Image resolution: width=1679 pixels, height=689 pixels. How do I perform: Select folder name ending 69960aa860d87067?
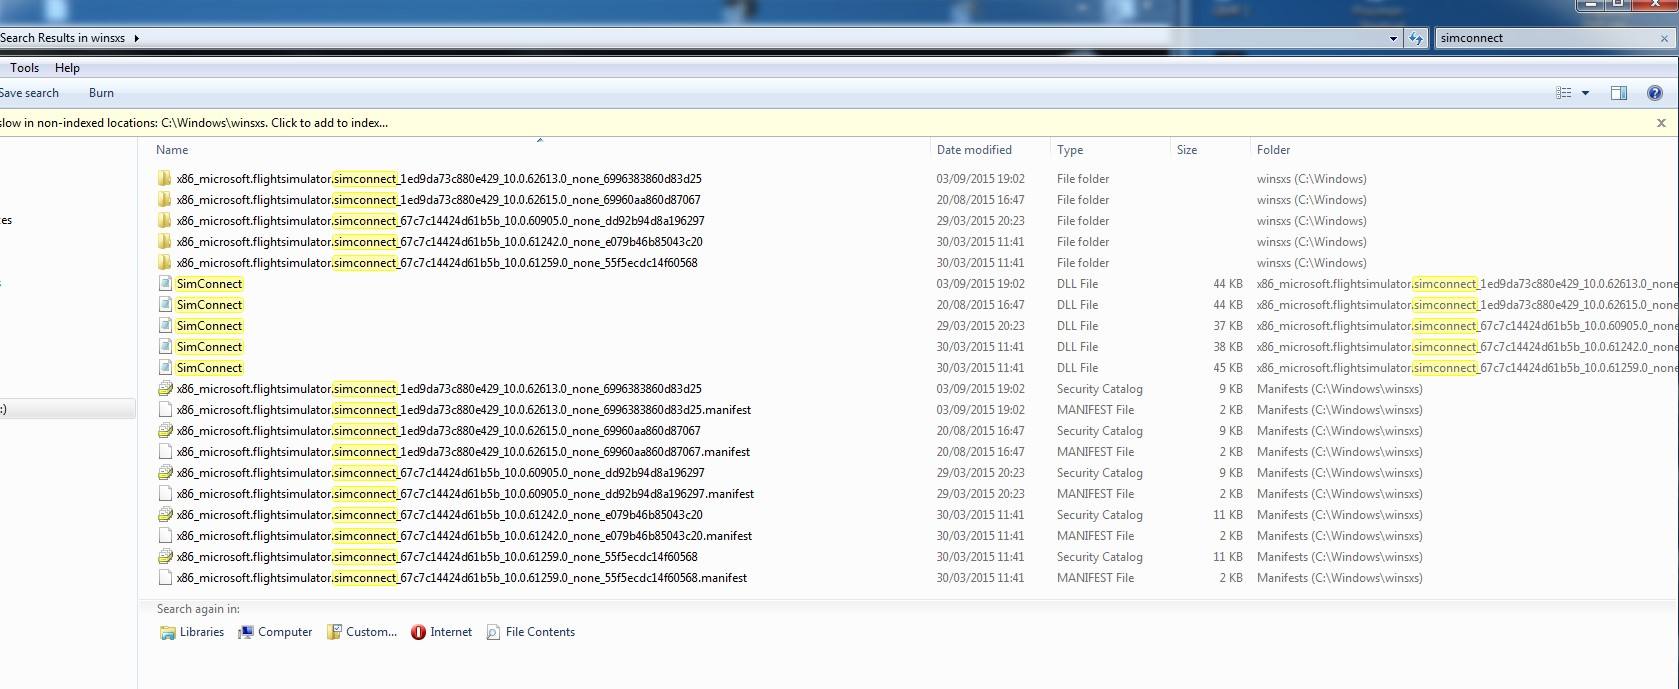(438, 200)
